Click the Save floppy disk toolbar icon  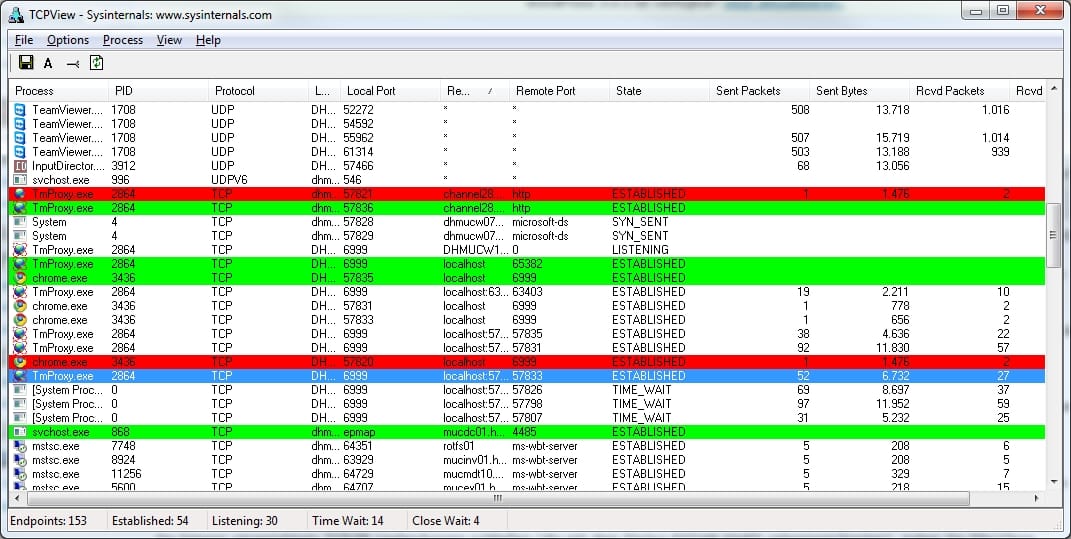(26, 63)
